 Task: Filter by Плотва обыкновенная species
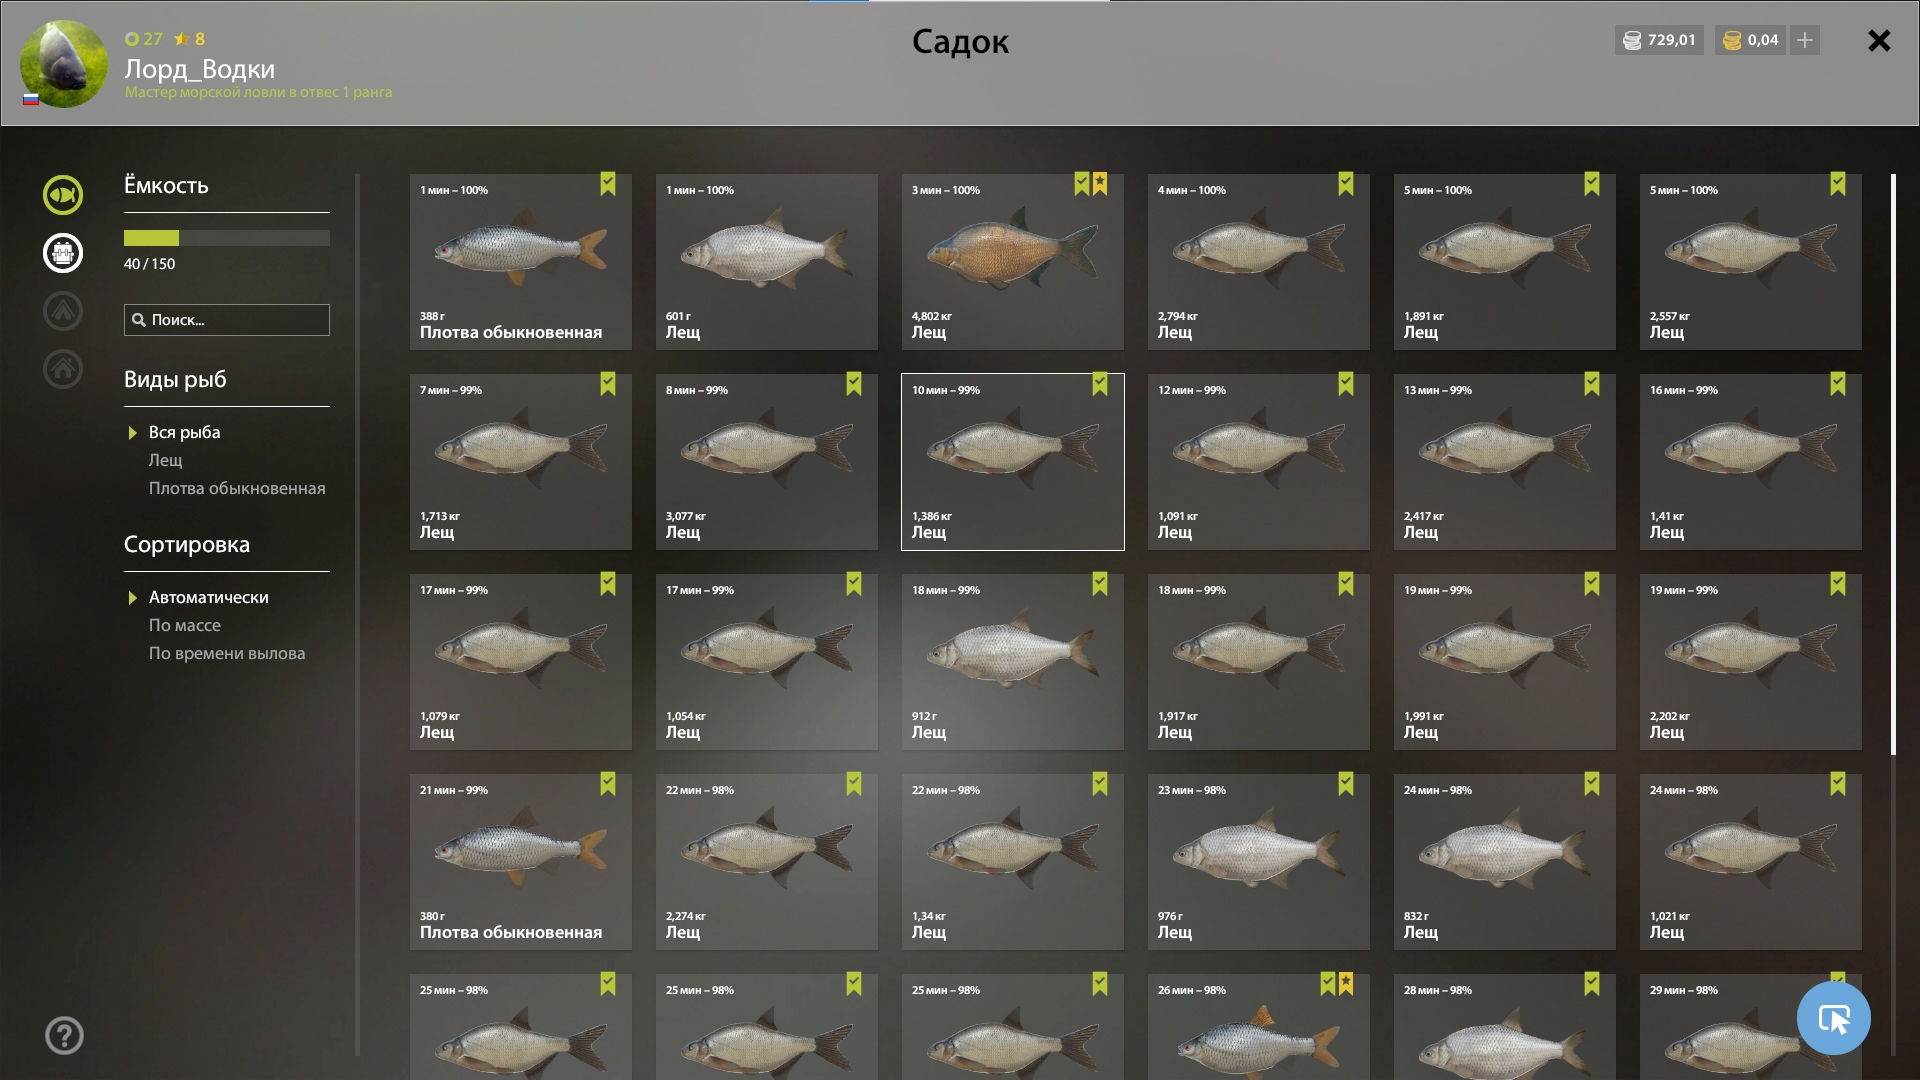[237, 488]
